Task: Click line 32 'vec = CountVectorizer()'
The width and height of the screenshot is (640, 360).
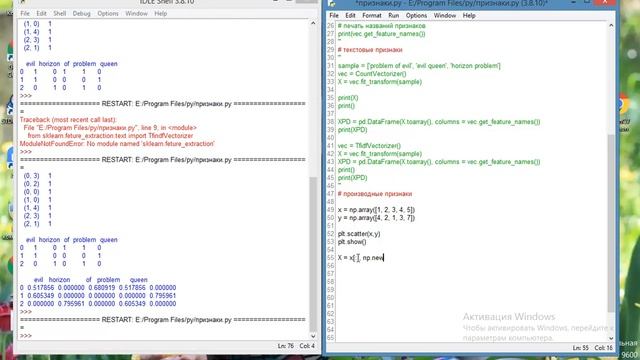Action: pyautogui.click(x=372, y=74)
